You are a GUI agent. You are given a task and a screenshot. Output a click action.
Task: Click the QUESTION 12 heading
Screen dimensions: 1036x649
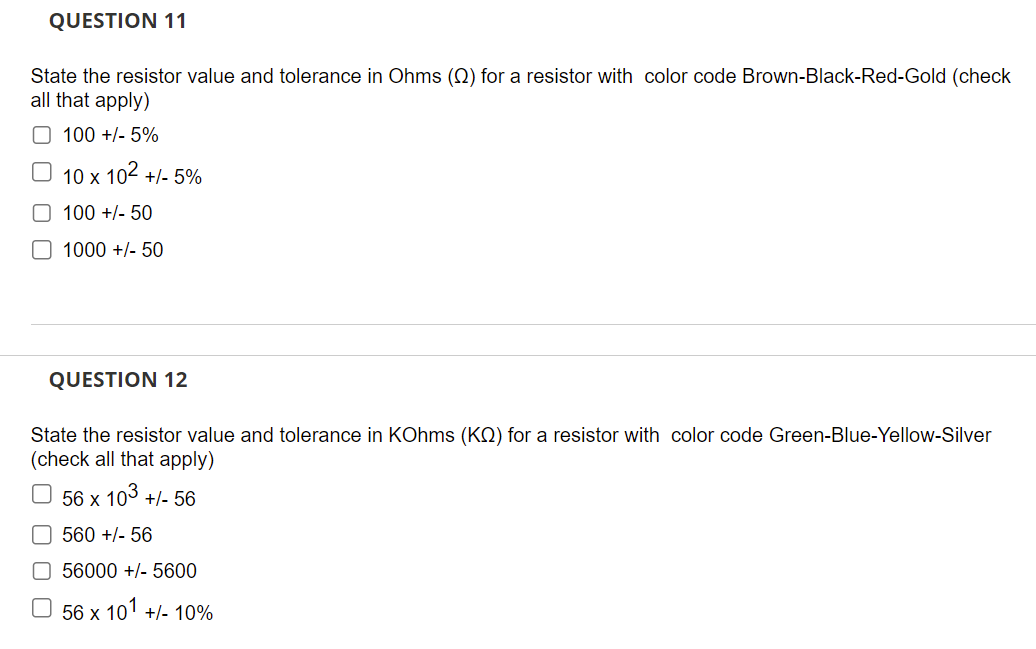[x=117, y=380]
